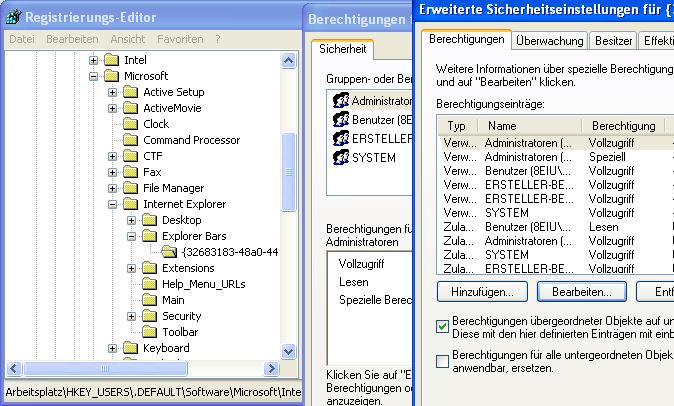Click the tree scroll down arrow
This screenshot has height=406, width=674.
(x=288, y=351)
